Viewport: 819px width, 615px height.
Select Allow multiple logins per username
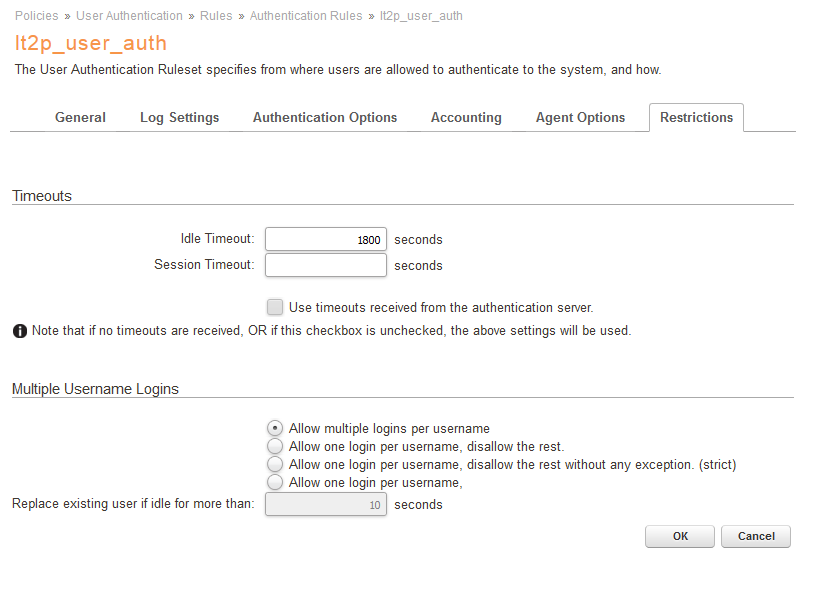[275, 428]
